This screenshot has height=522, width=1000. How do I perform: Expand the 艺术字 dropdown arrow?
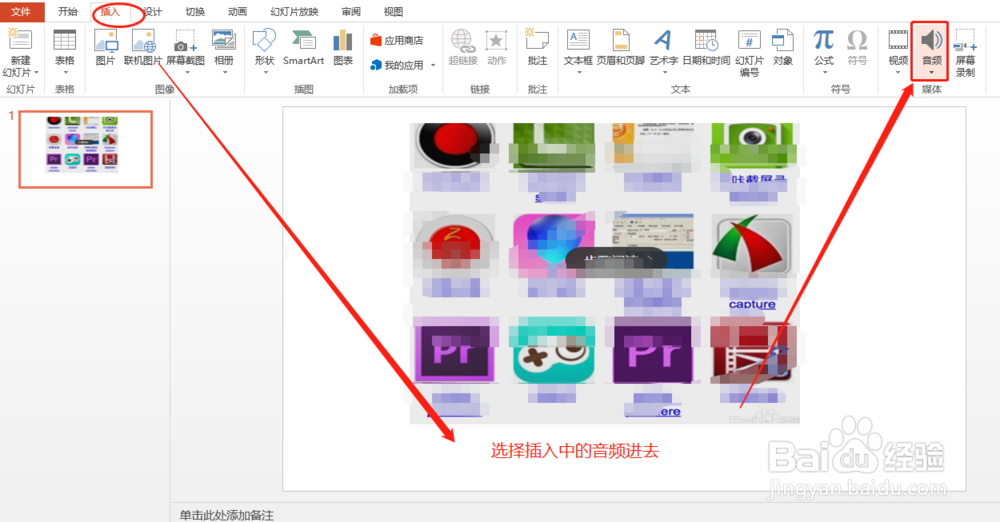(x=665, y=72)
